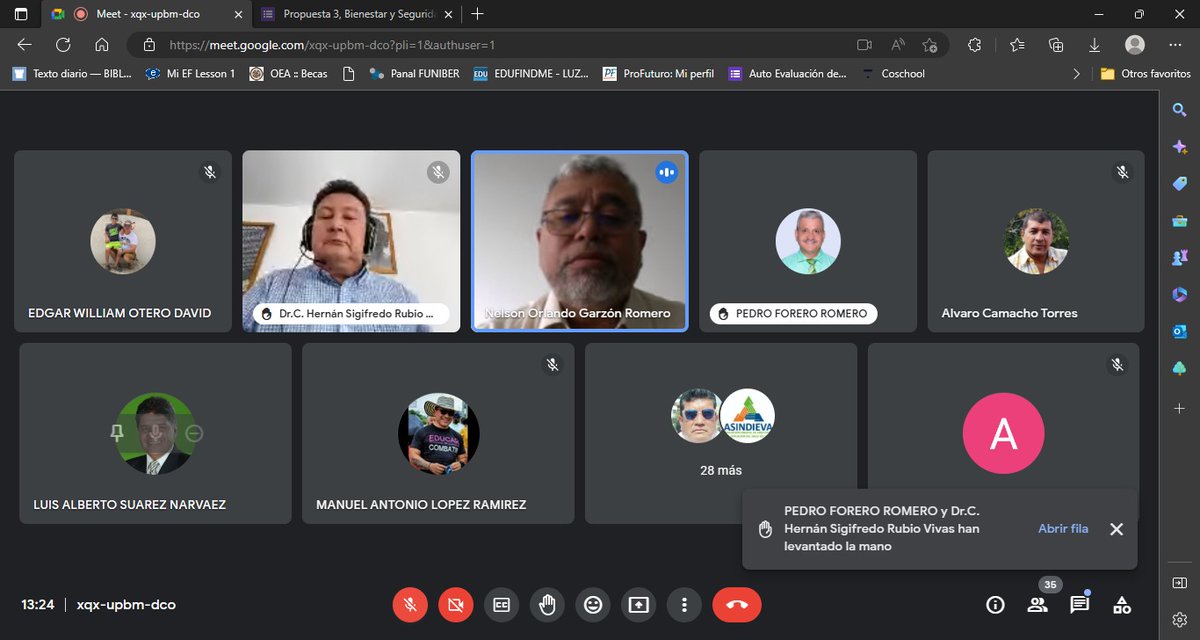This screenshot has width=1200, height=640.
Task: Reload the page with refresh button
Action: tap(63, 45)
